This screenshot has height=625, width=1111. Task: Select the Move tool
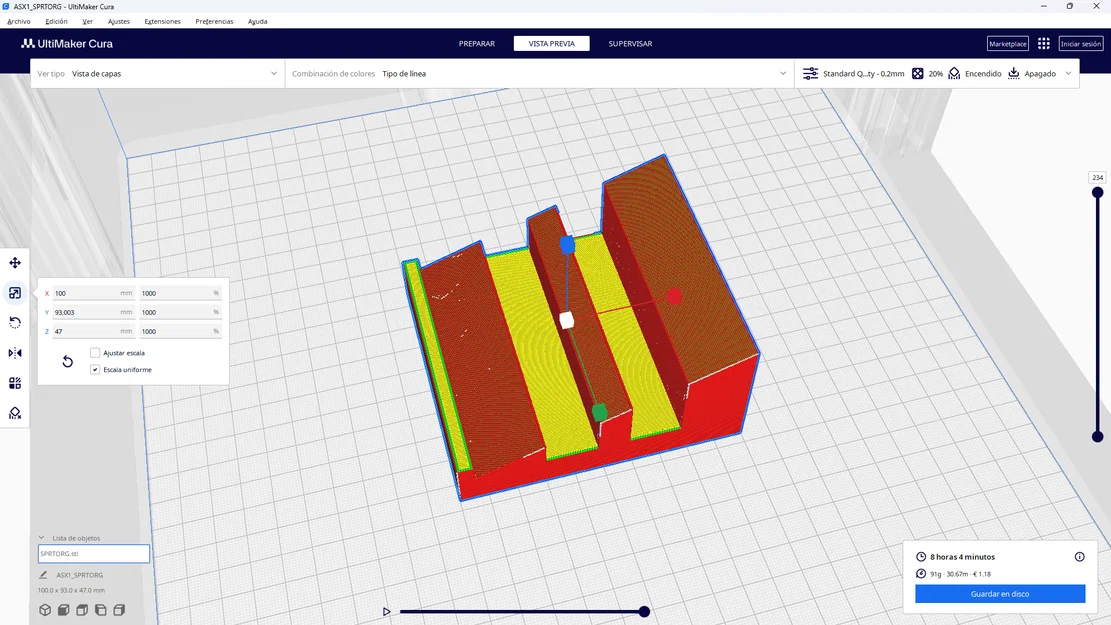(14, 262)
